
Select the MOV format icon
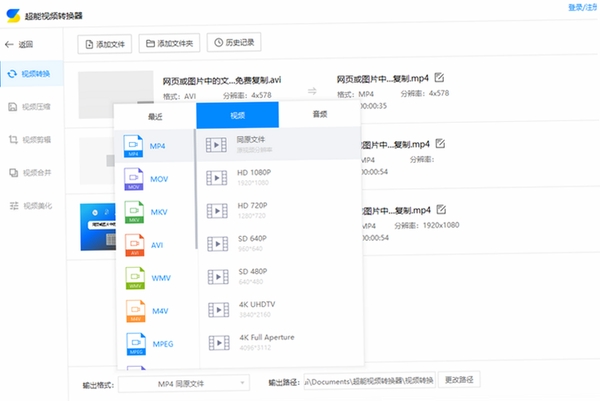pyautogui.click(x=134, y=179)
